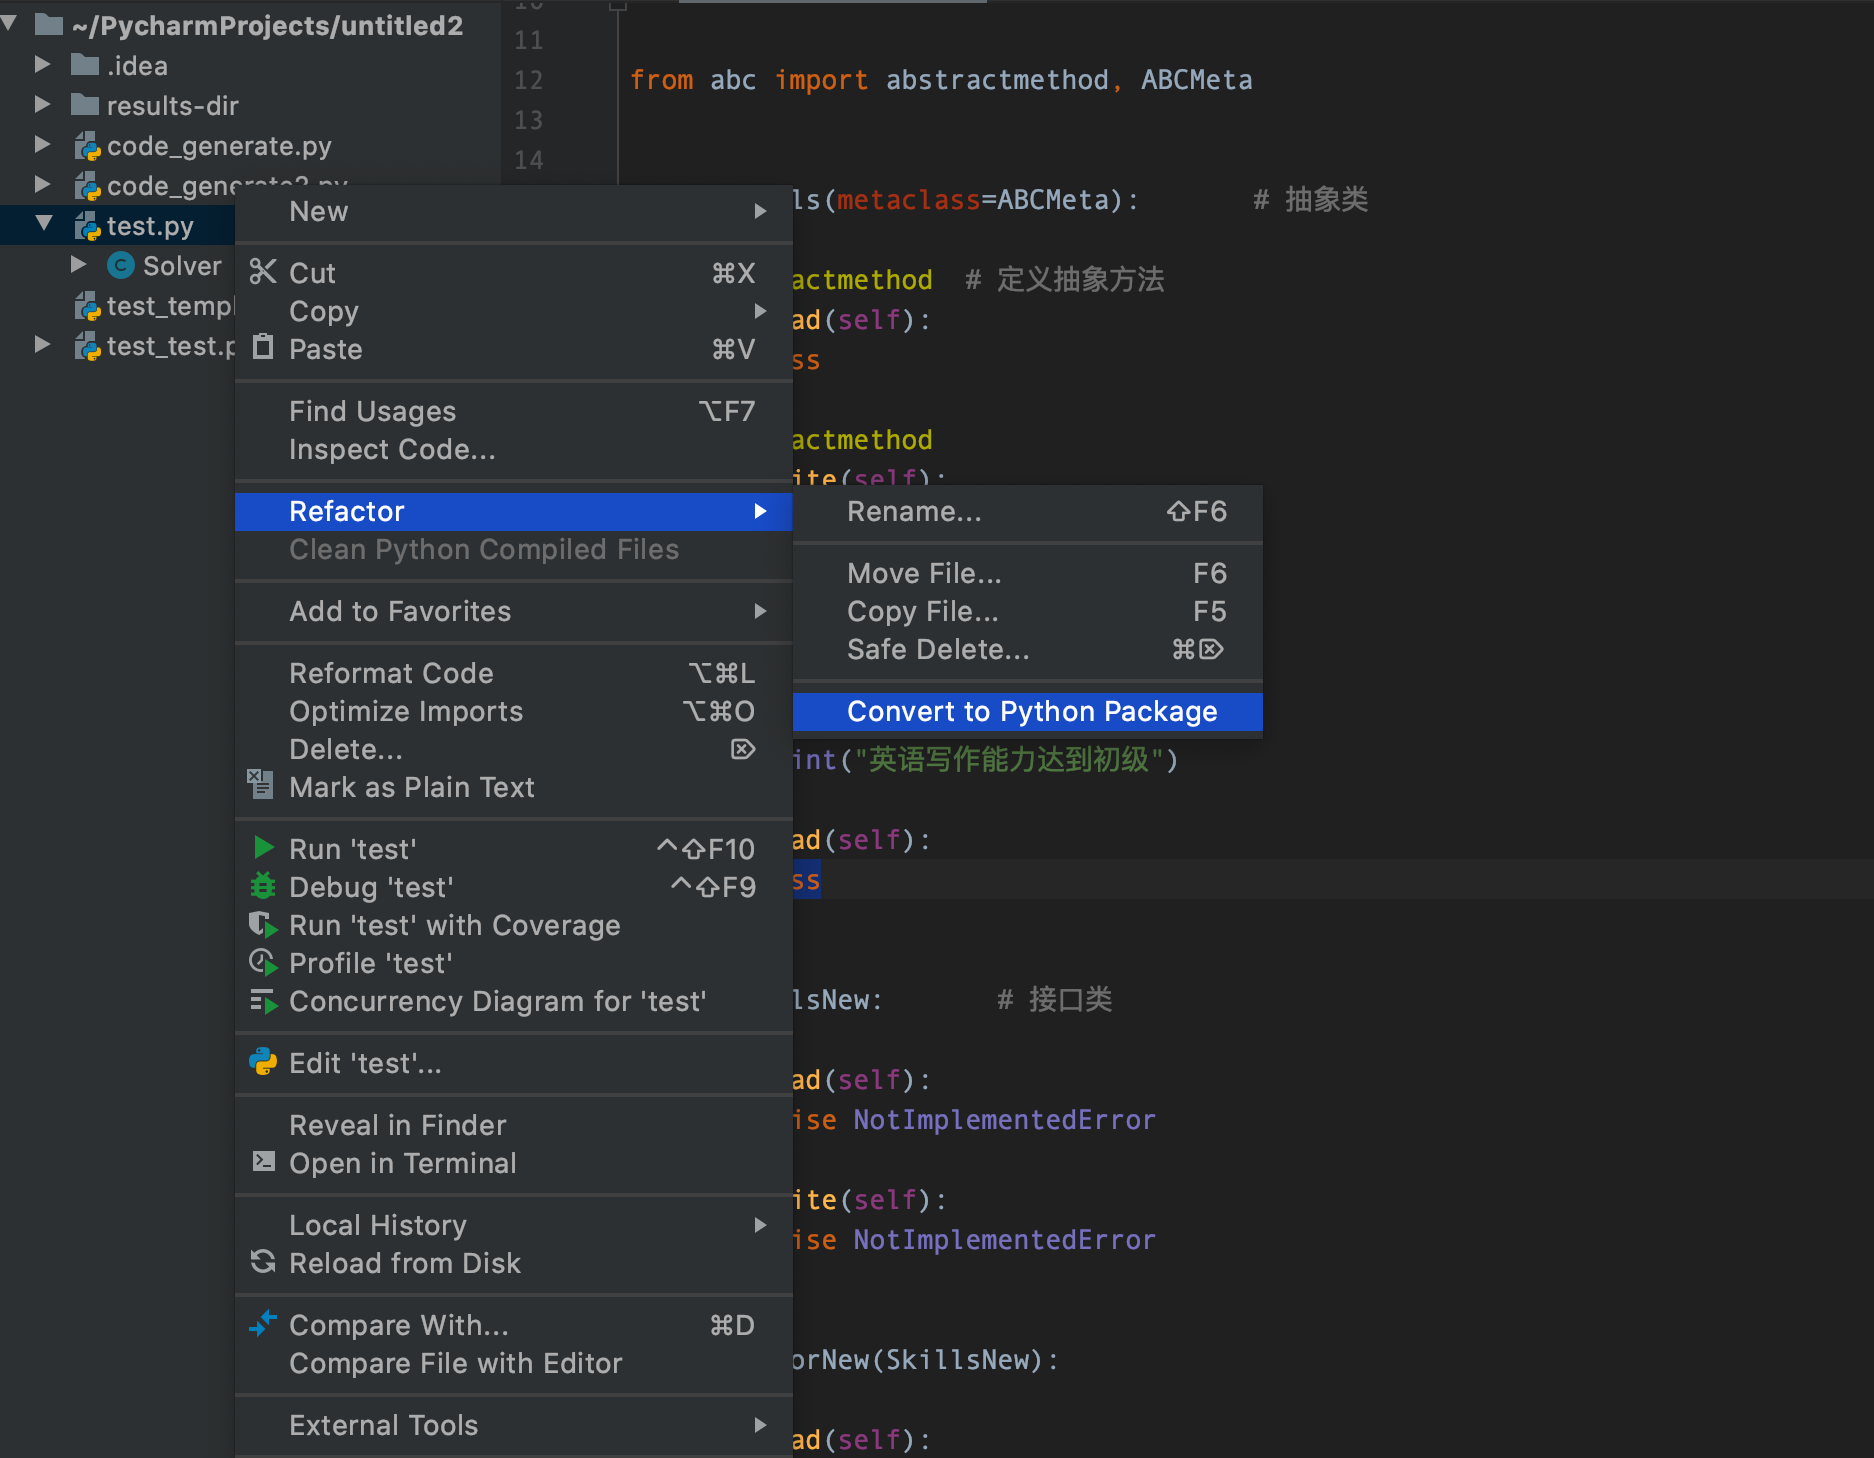Image resolution: width=1874 pixels, height=1458 pixels.
Task: Click editor line number 12
Action: pyautogui.click(x=528, y=80)
